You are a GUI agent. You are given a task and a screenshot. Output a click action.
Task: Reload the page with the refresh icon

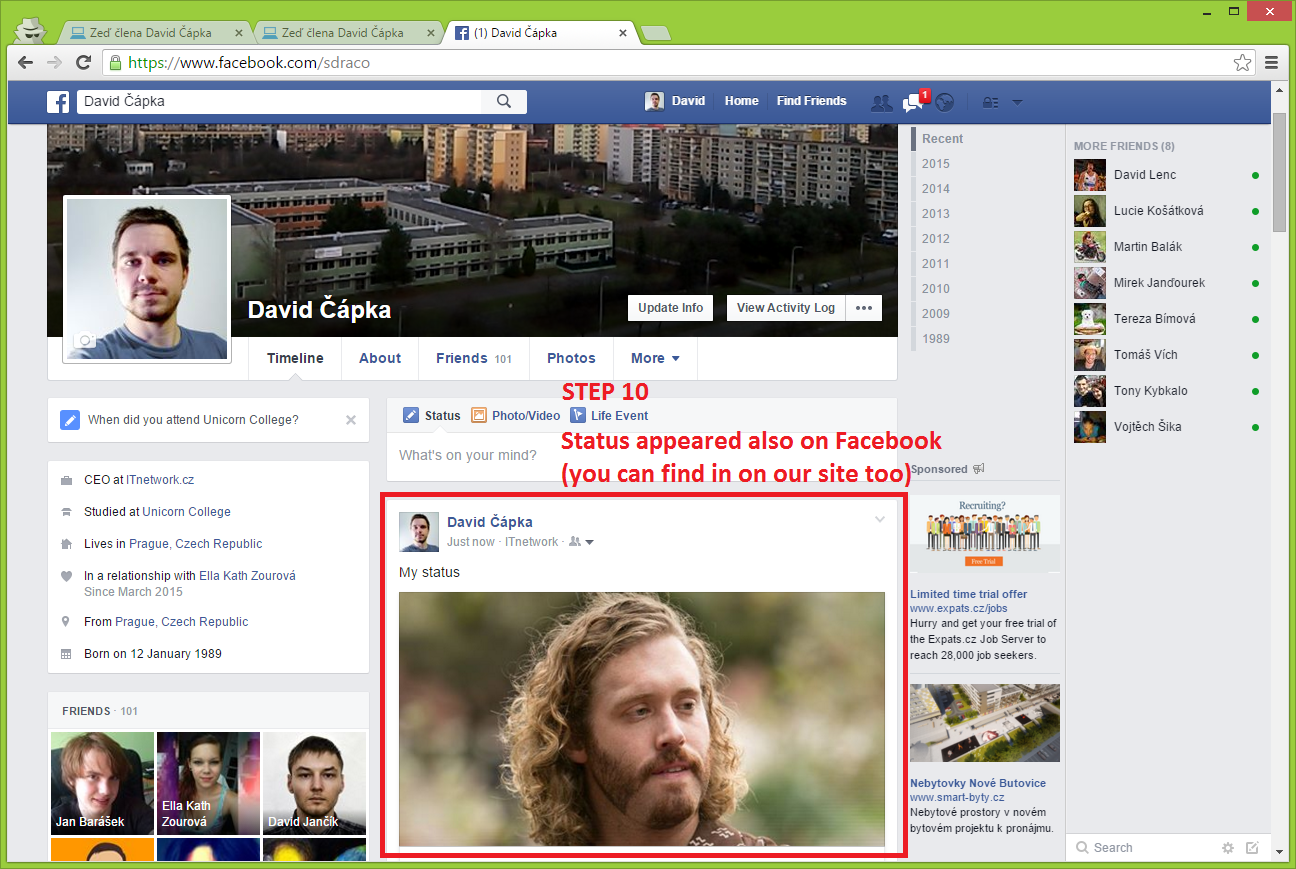point(84,62)
